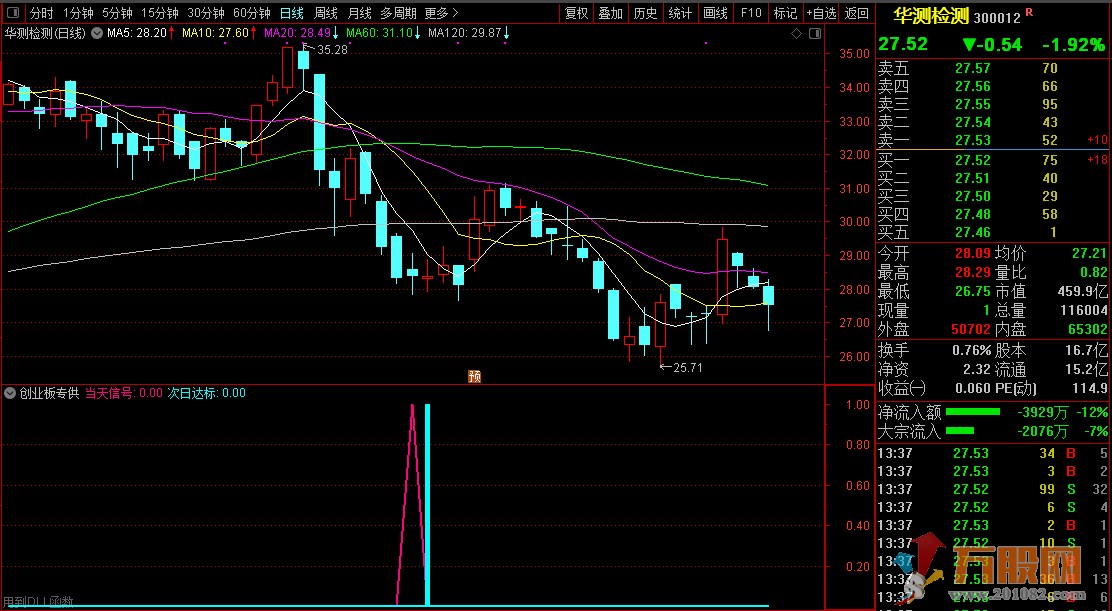Click the 35.28 high price annotation
The image size is (1112, 611).
[332, 50]
